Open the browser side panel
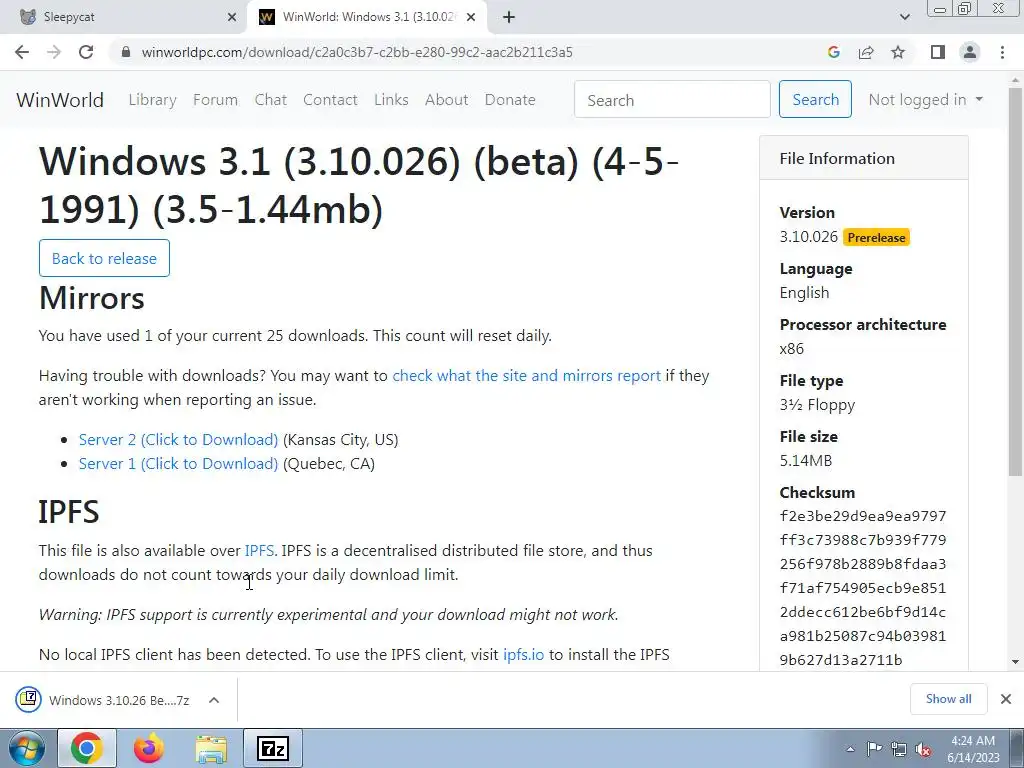 [x=938, y=52]
